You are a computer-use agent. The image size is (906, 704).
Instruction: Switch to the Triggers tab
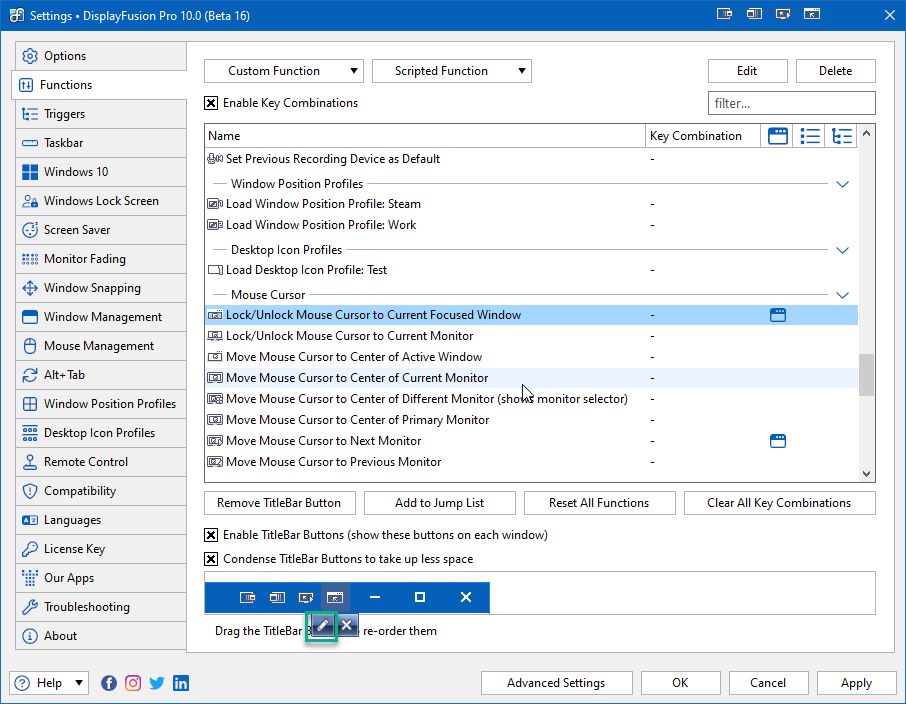pyautogui.click(x=101, y=114)
